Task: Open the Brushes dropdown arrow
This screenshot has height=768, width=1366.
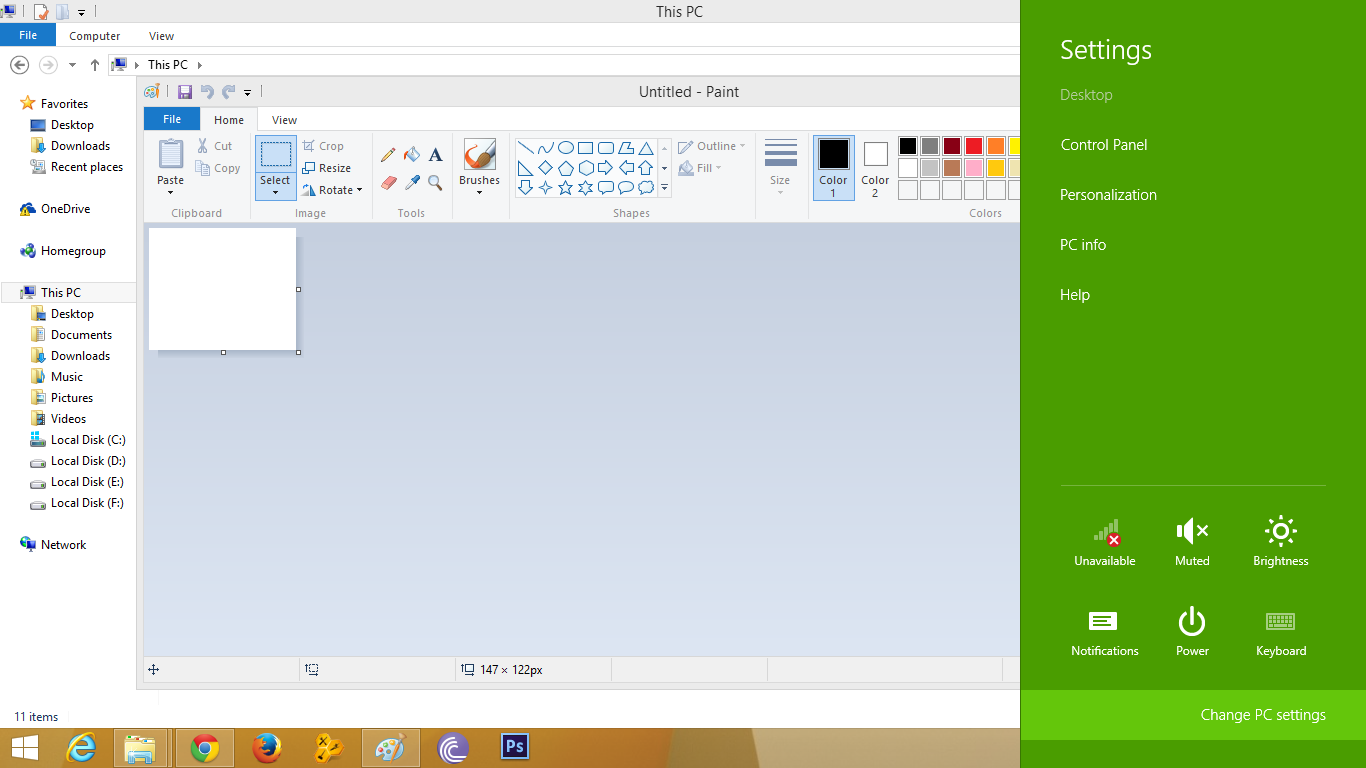Action: point(479,192)
